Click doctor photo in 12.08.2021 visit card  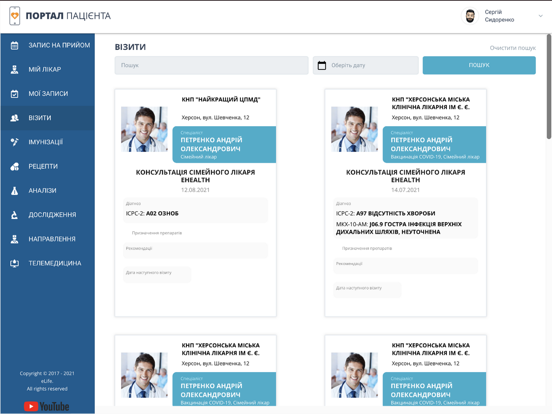point(144,129)
